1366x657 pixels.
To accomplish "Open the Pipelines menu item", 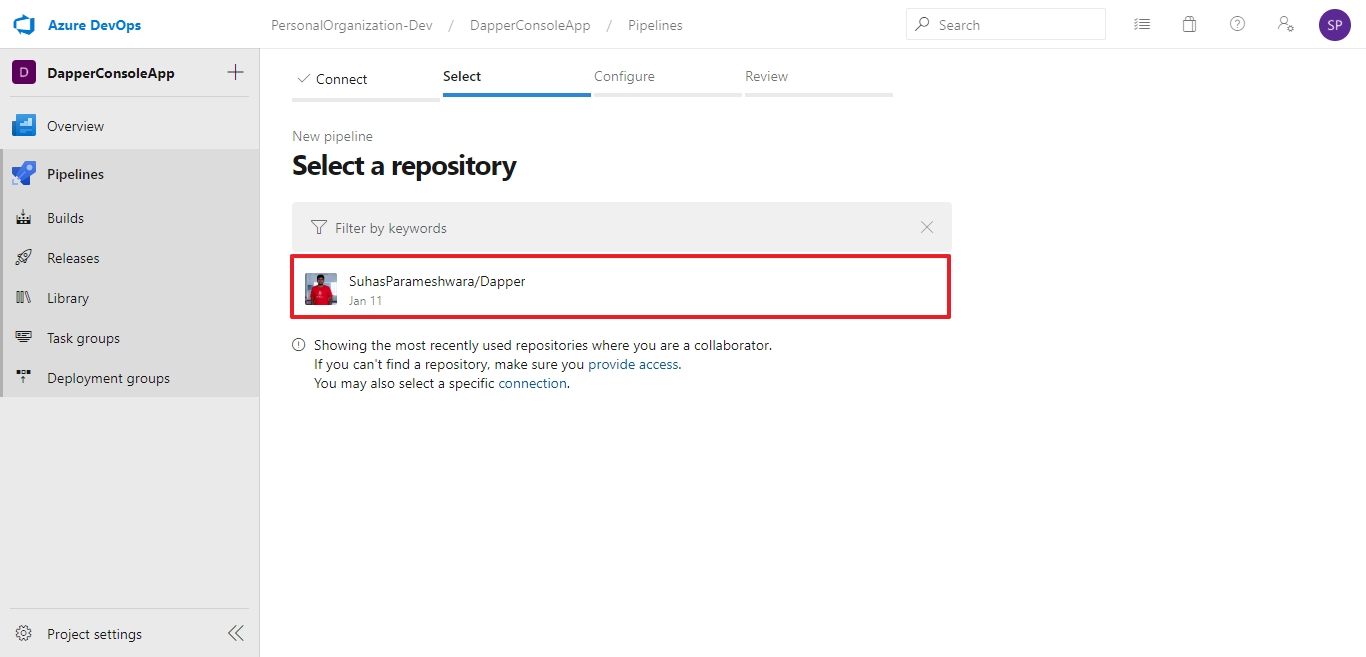I will point(129,174).
